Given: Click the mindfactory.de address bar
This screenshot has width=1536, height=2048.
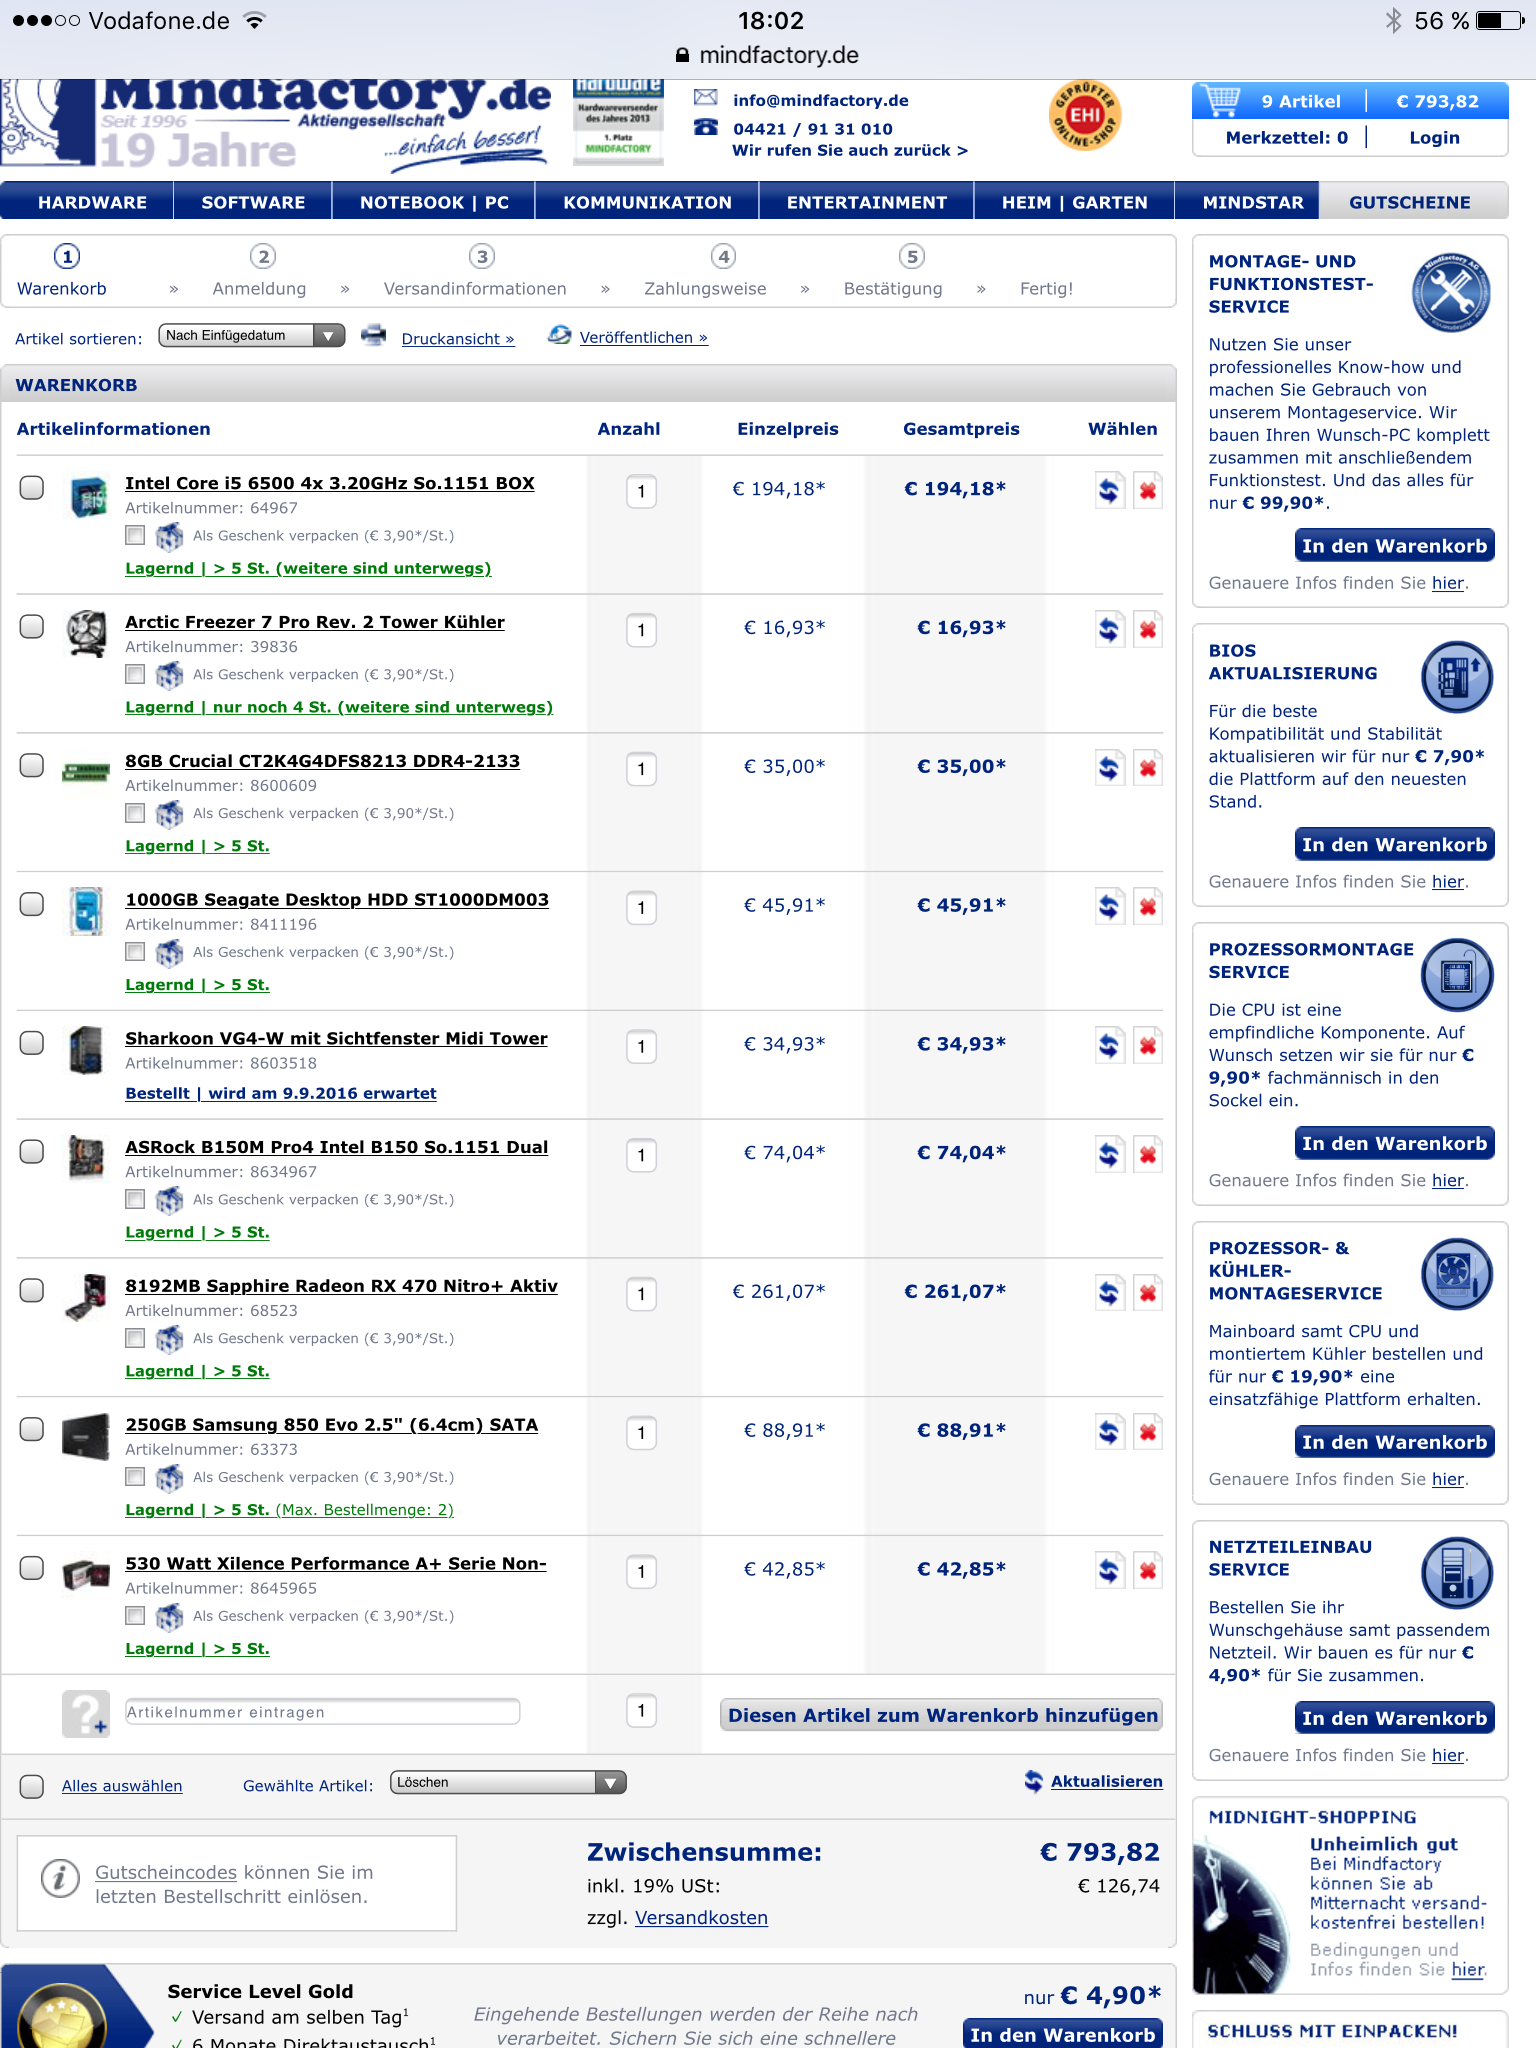Looking at the screenshot, I should [x=768, y=55].
